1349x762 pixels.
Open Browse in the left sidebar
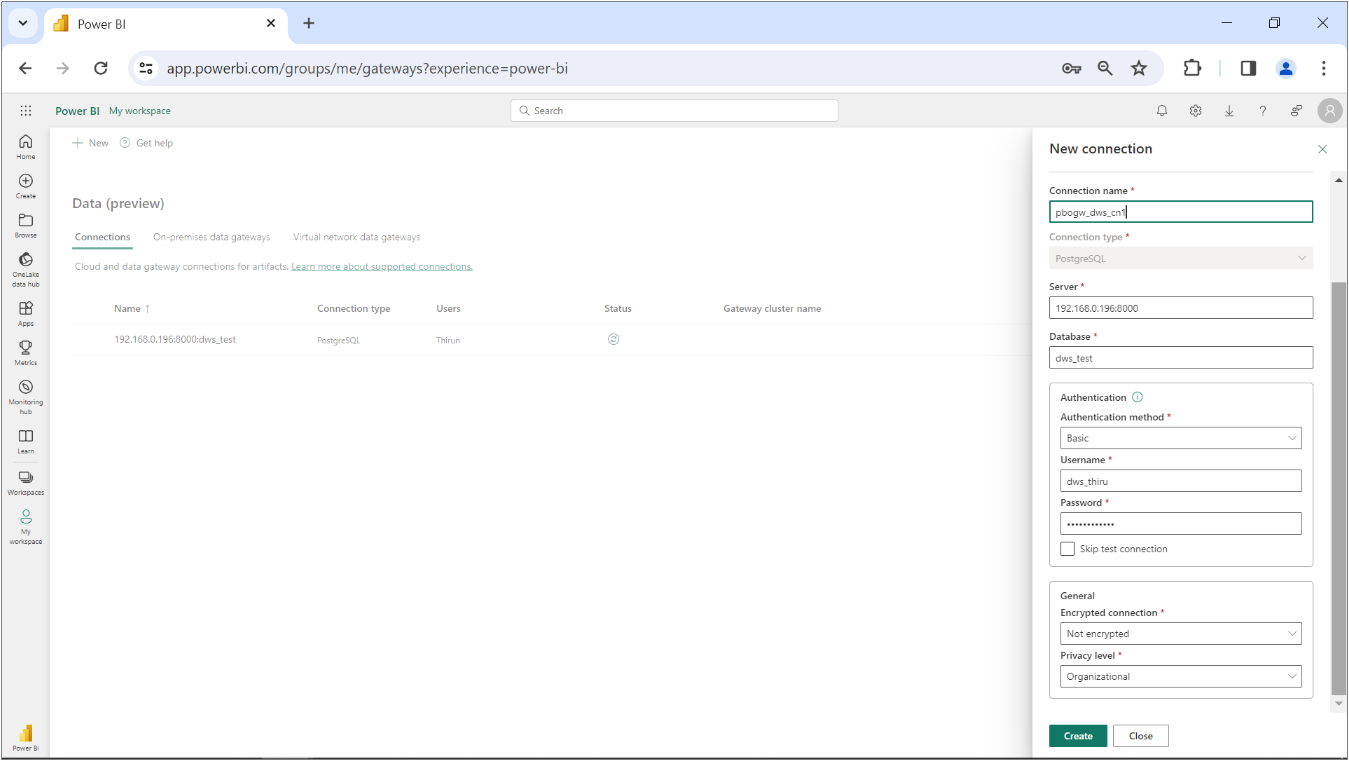[26, 226]
